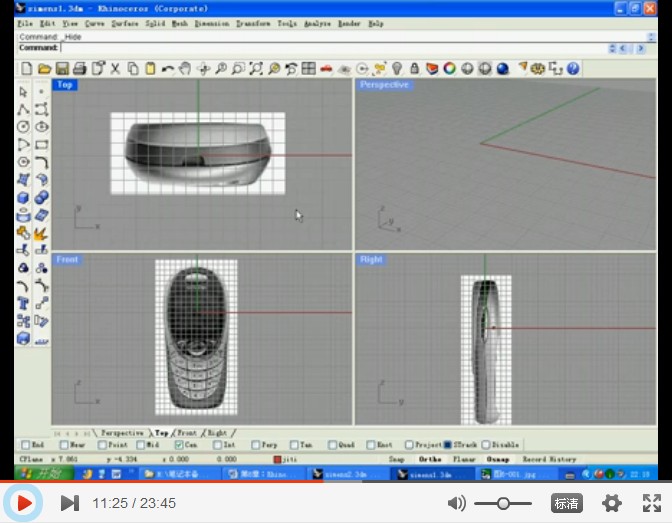Open the four viewports layout icon
This screenshot has height=523, width=672.
pyautogui.click(x=309, y=69)
